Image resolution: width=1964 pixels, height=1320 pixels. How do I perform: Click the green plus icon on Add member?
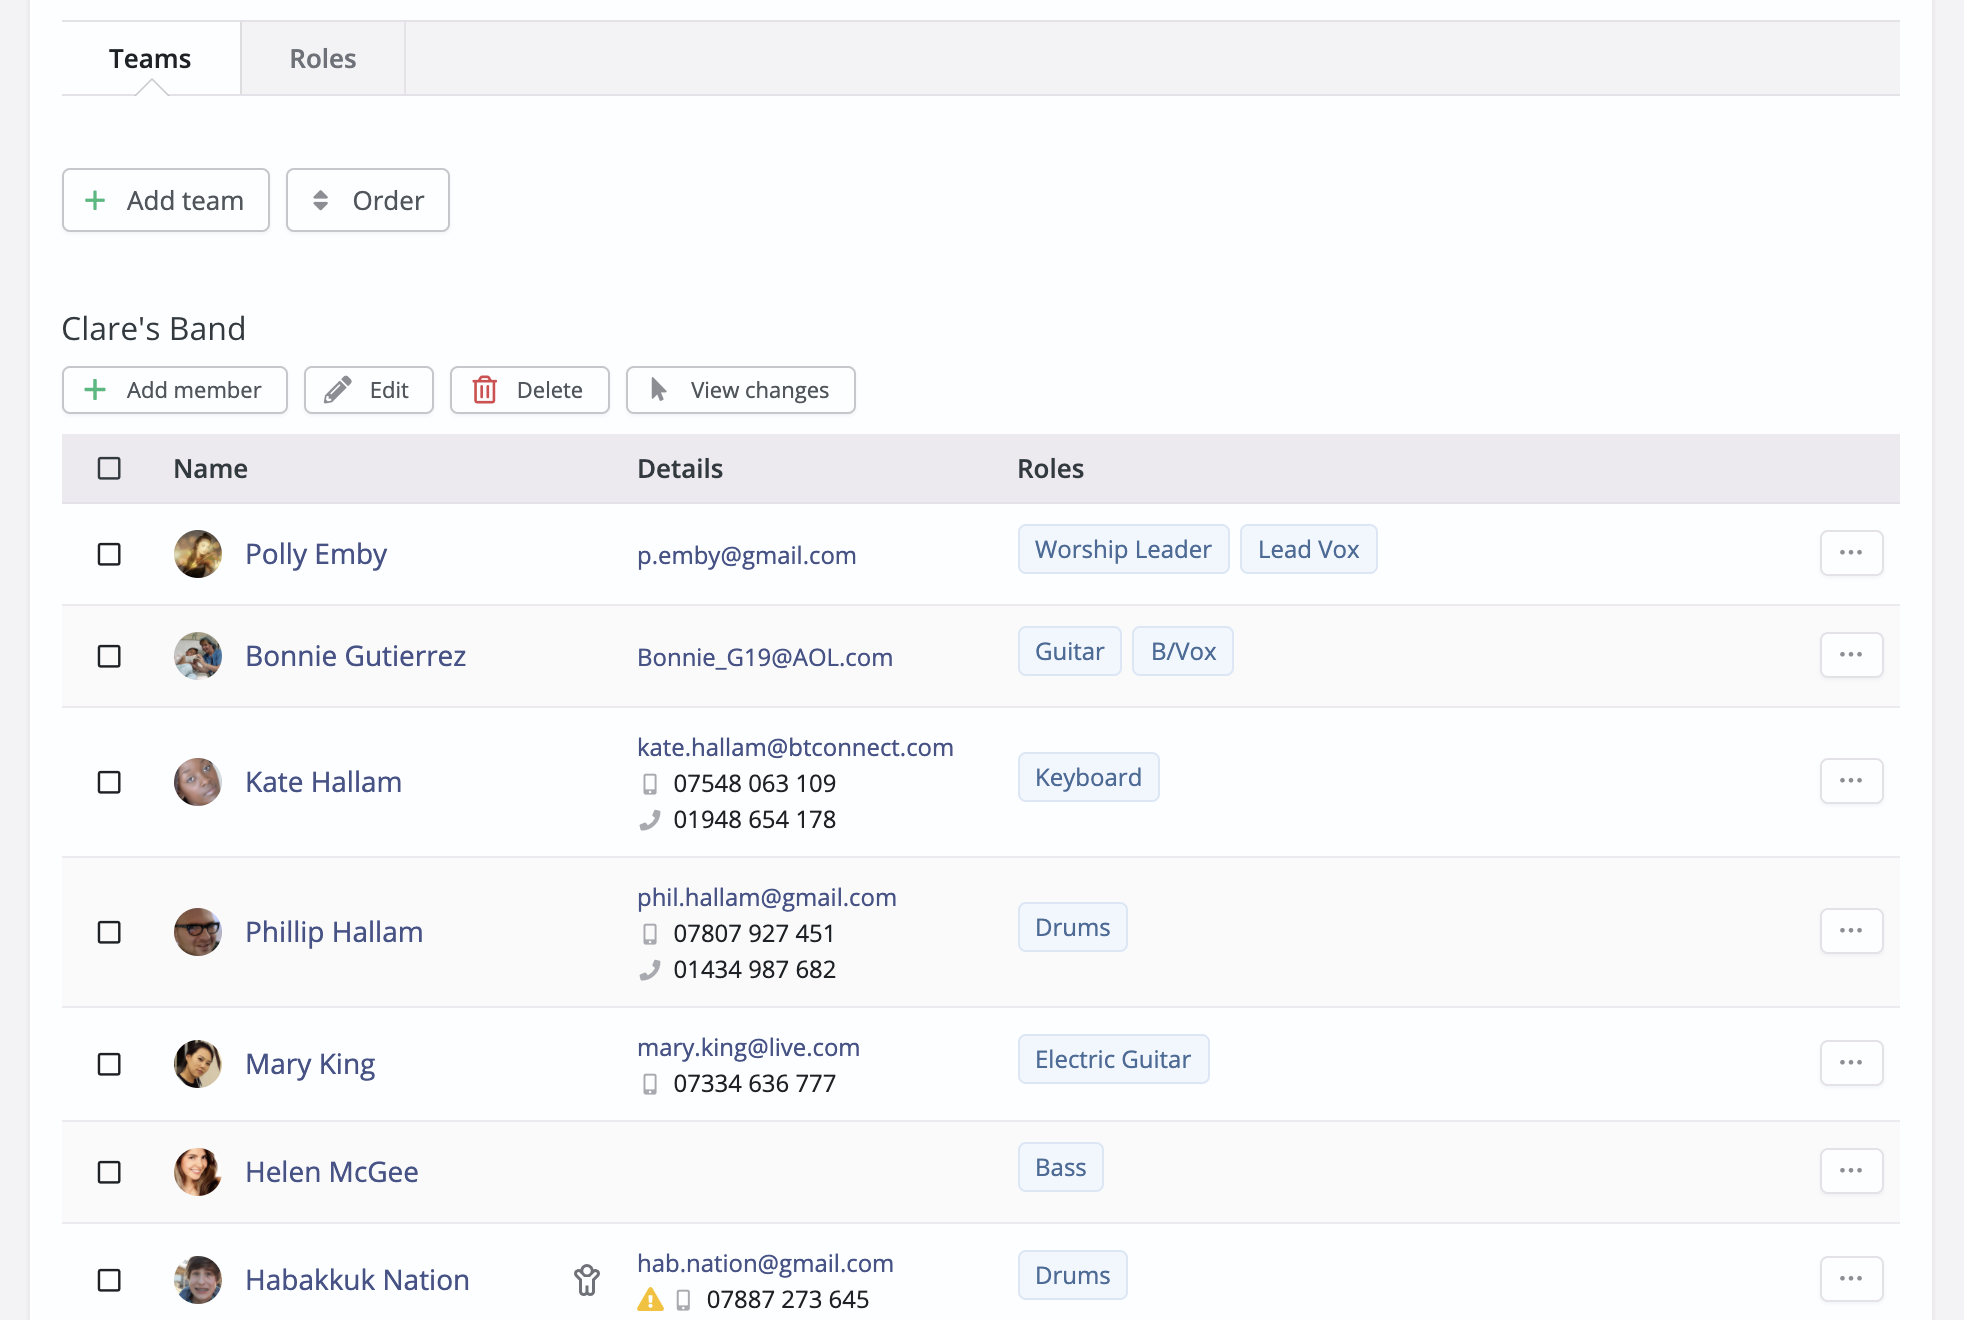tap(95, 390)
